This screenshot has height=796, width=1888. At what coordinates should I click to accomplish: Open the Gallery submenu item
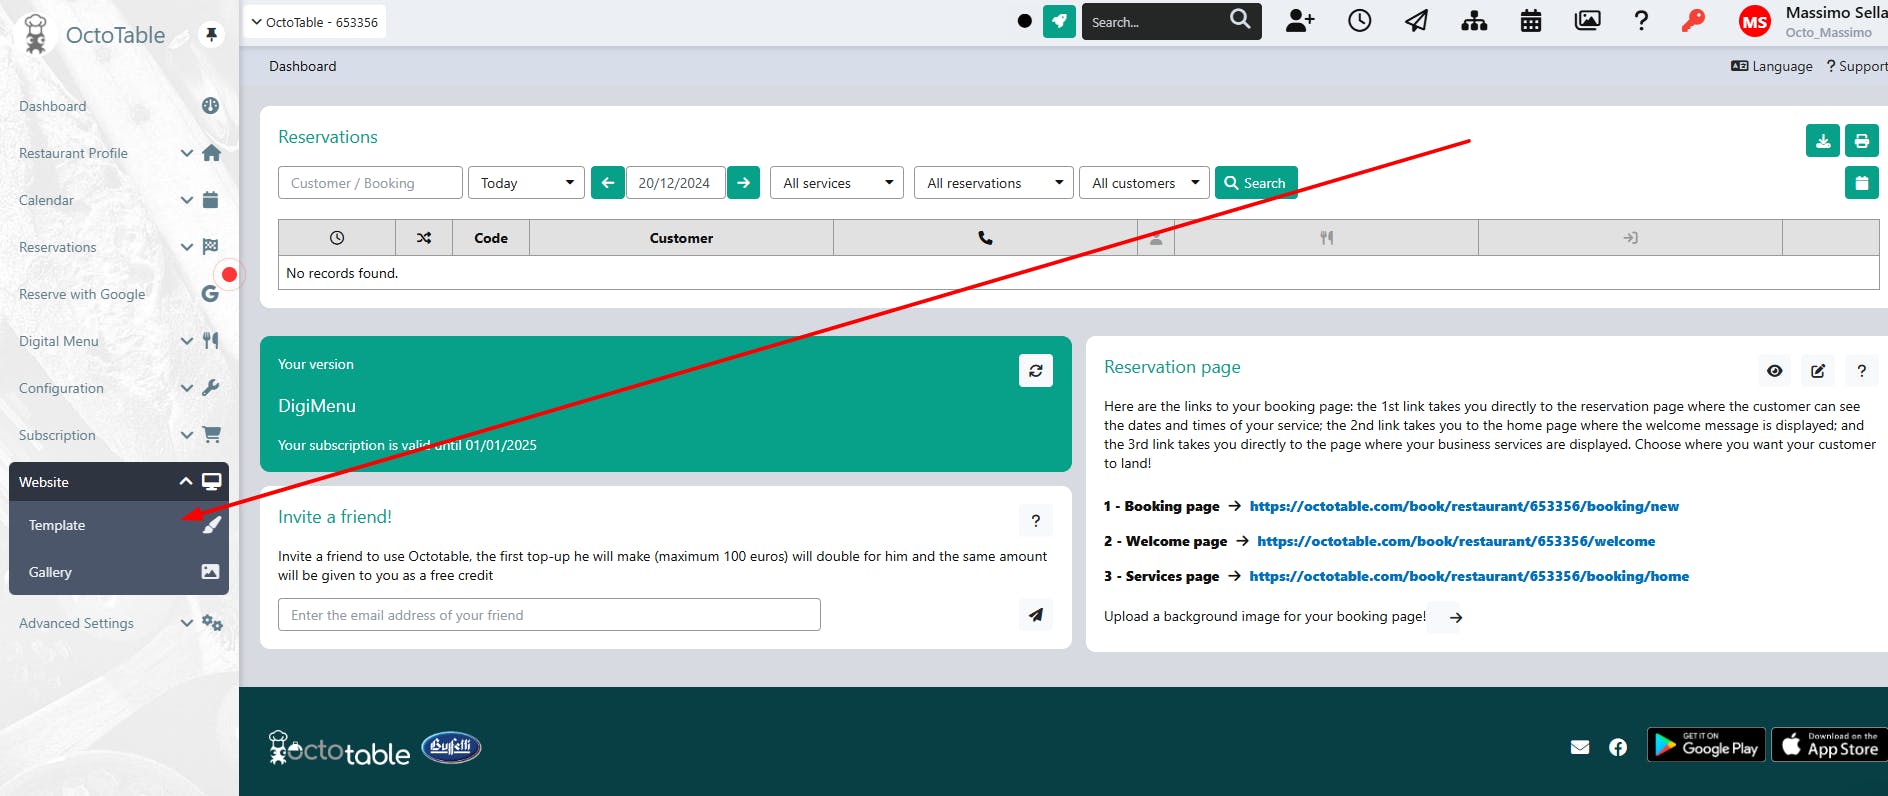tap(119, 572)
